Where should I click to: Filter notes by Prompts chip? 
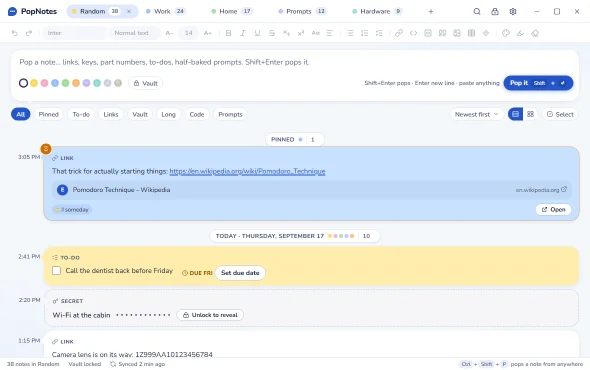coord(230,114)
